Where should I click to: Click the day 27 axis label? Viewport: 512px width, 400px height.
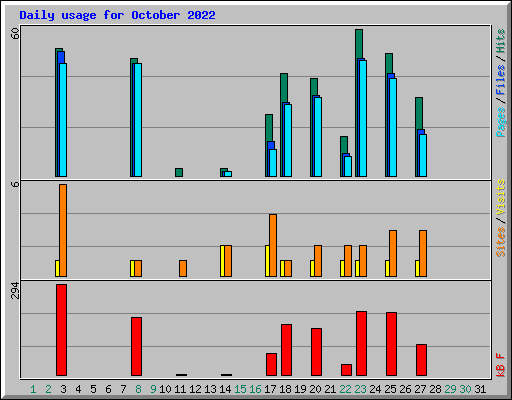420,389
